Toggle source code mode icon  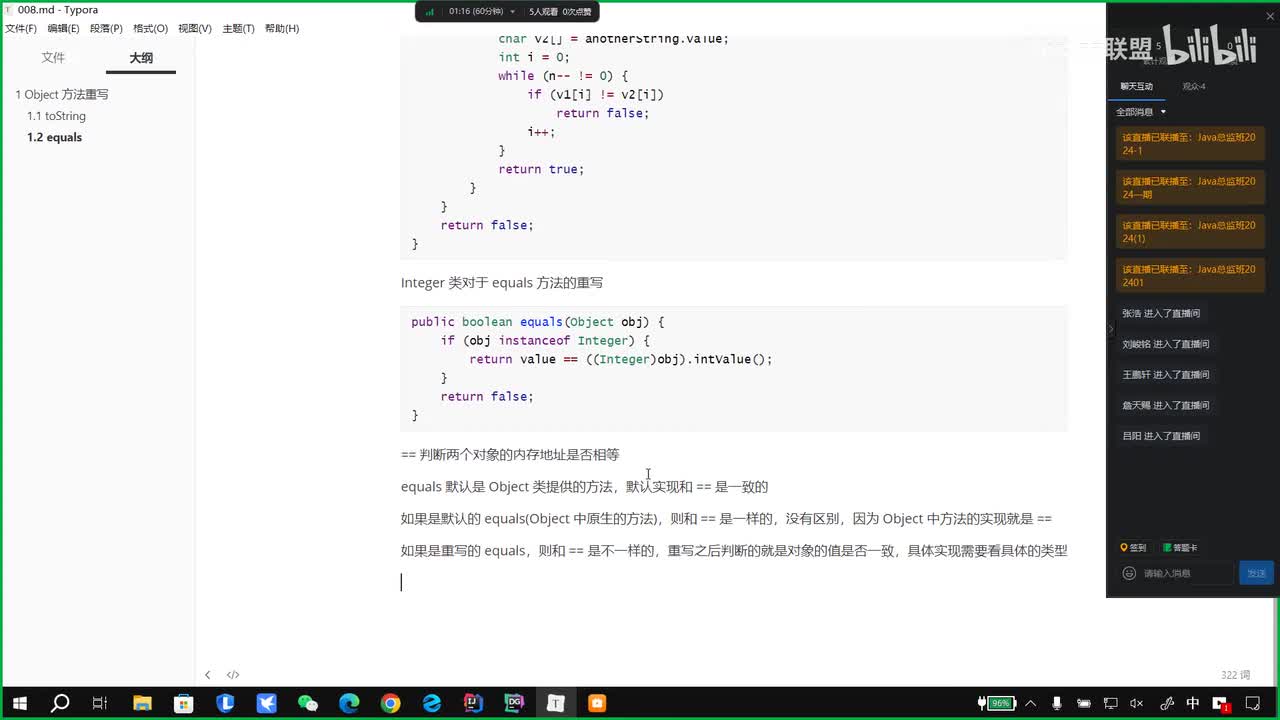tap(233, 675)
